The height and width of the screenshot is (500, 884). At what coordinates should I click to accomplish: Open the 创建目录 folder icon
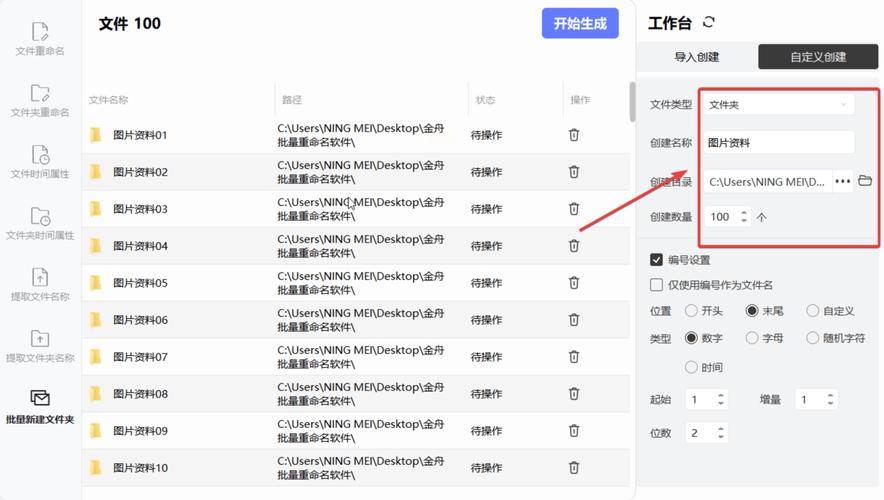click(865, 181)
